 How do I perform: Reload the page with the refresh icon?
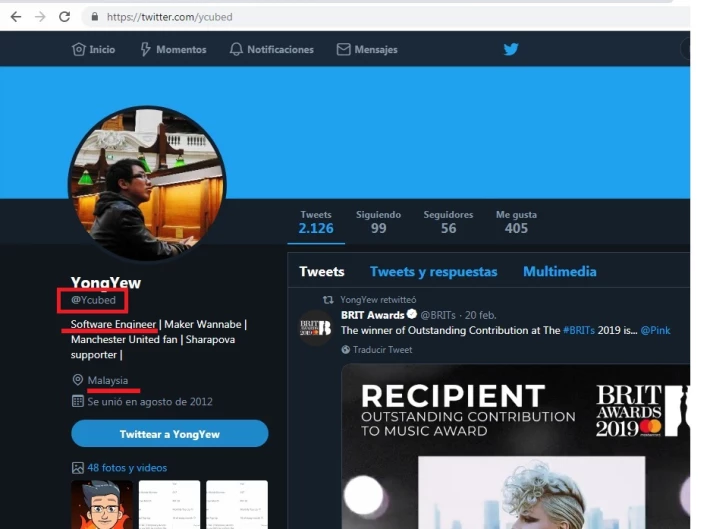point(65,17)
